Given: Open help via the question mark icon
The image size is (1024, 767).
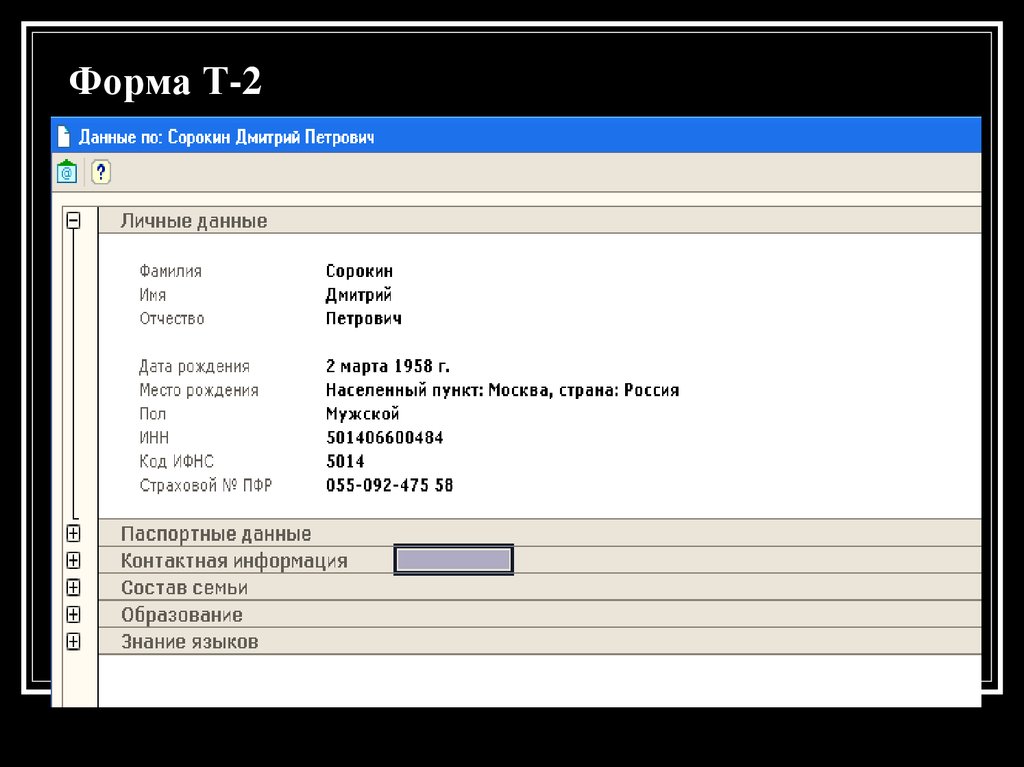Looking at the screenshot, I should pyautogui.click(x=99, y=171).
